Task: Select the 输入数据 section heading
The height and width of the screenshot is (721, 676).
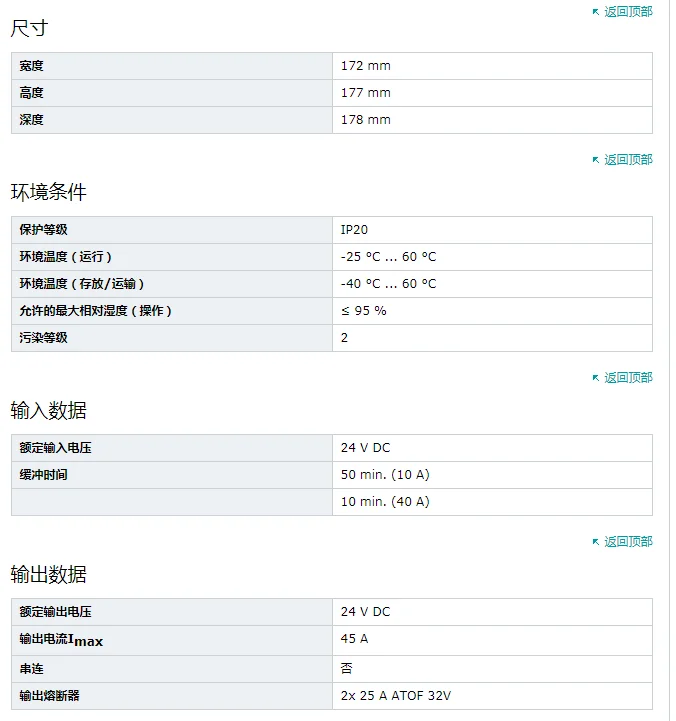Action: (49, 410)
